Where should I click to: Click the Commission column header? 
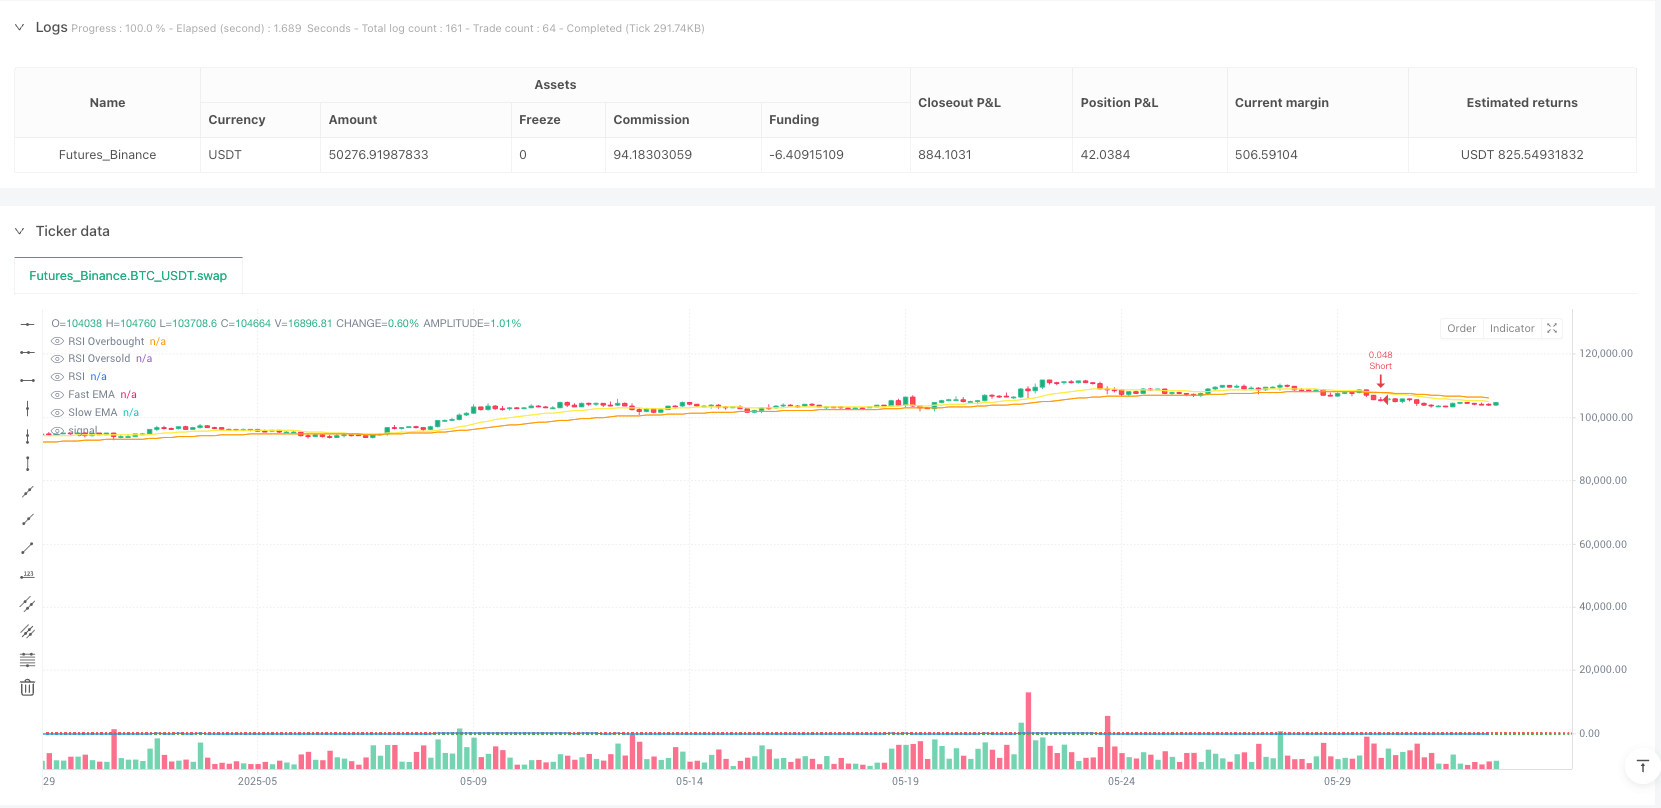(651, 120)
